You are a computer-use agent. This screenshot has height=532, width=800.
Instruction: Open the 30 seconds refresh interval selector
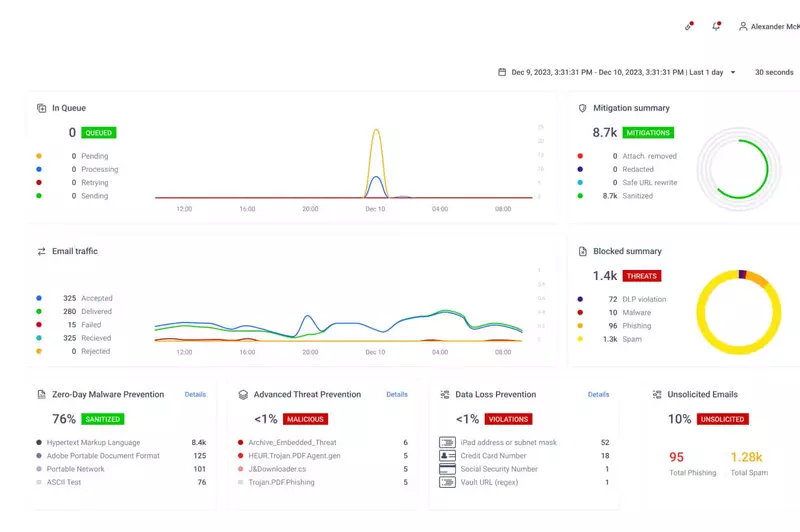[773, 72]
